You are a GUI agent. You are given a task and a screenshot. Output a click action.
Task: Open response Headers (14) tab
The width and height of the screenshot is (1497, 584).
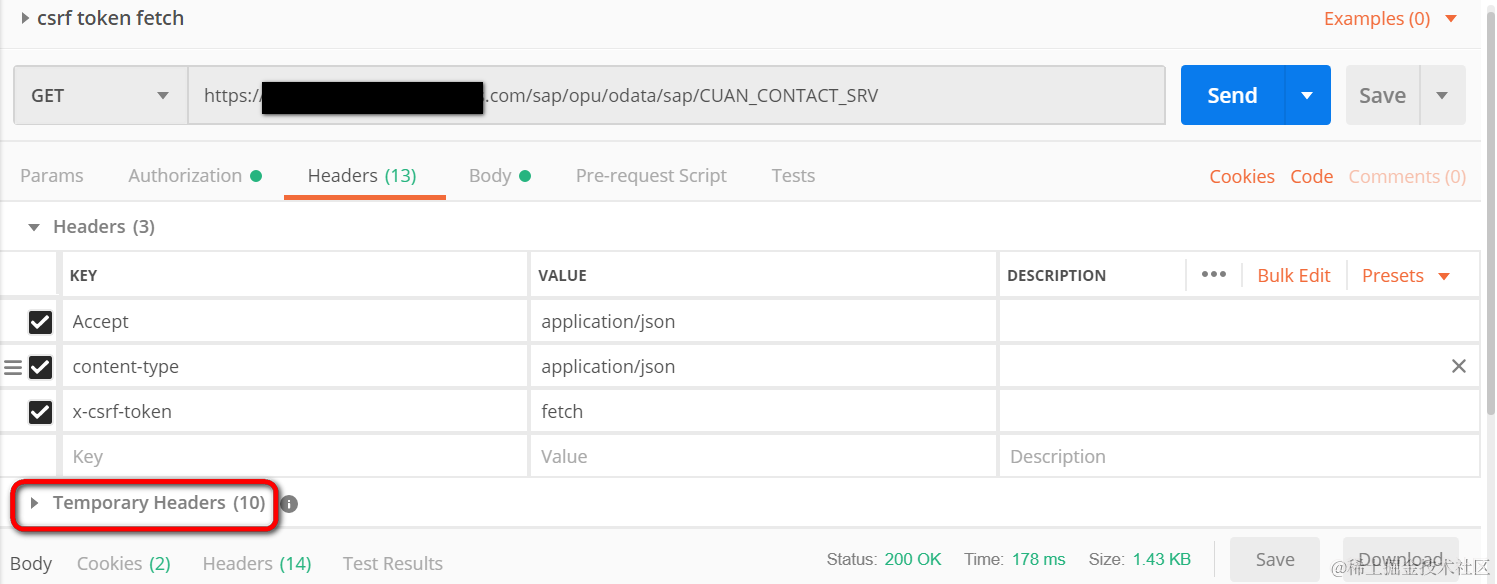(x=257, y=563)
